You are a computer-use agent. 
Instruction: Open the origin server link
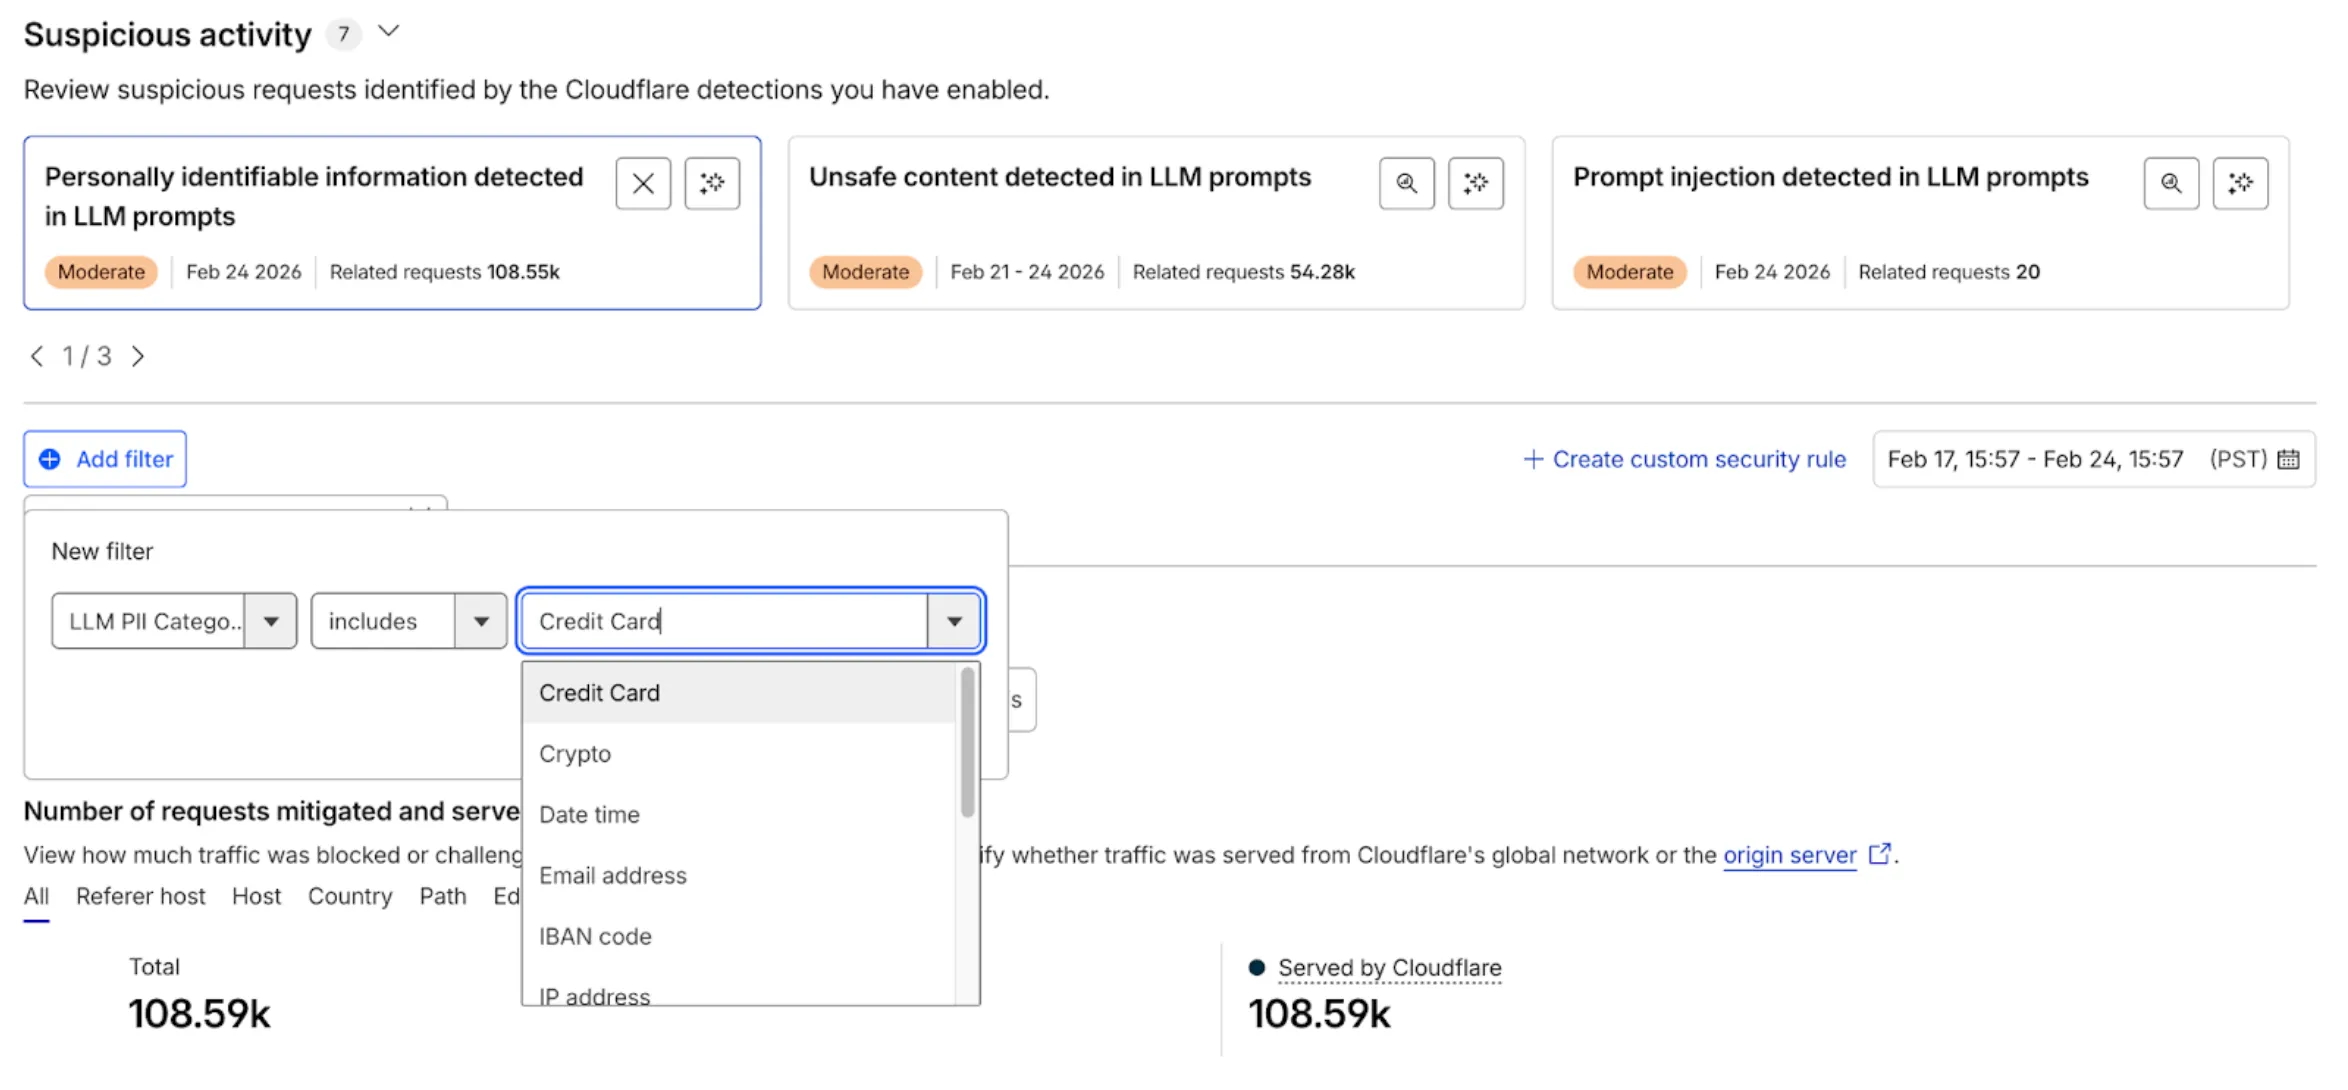point(1789,855)
